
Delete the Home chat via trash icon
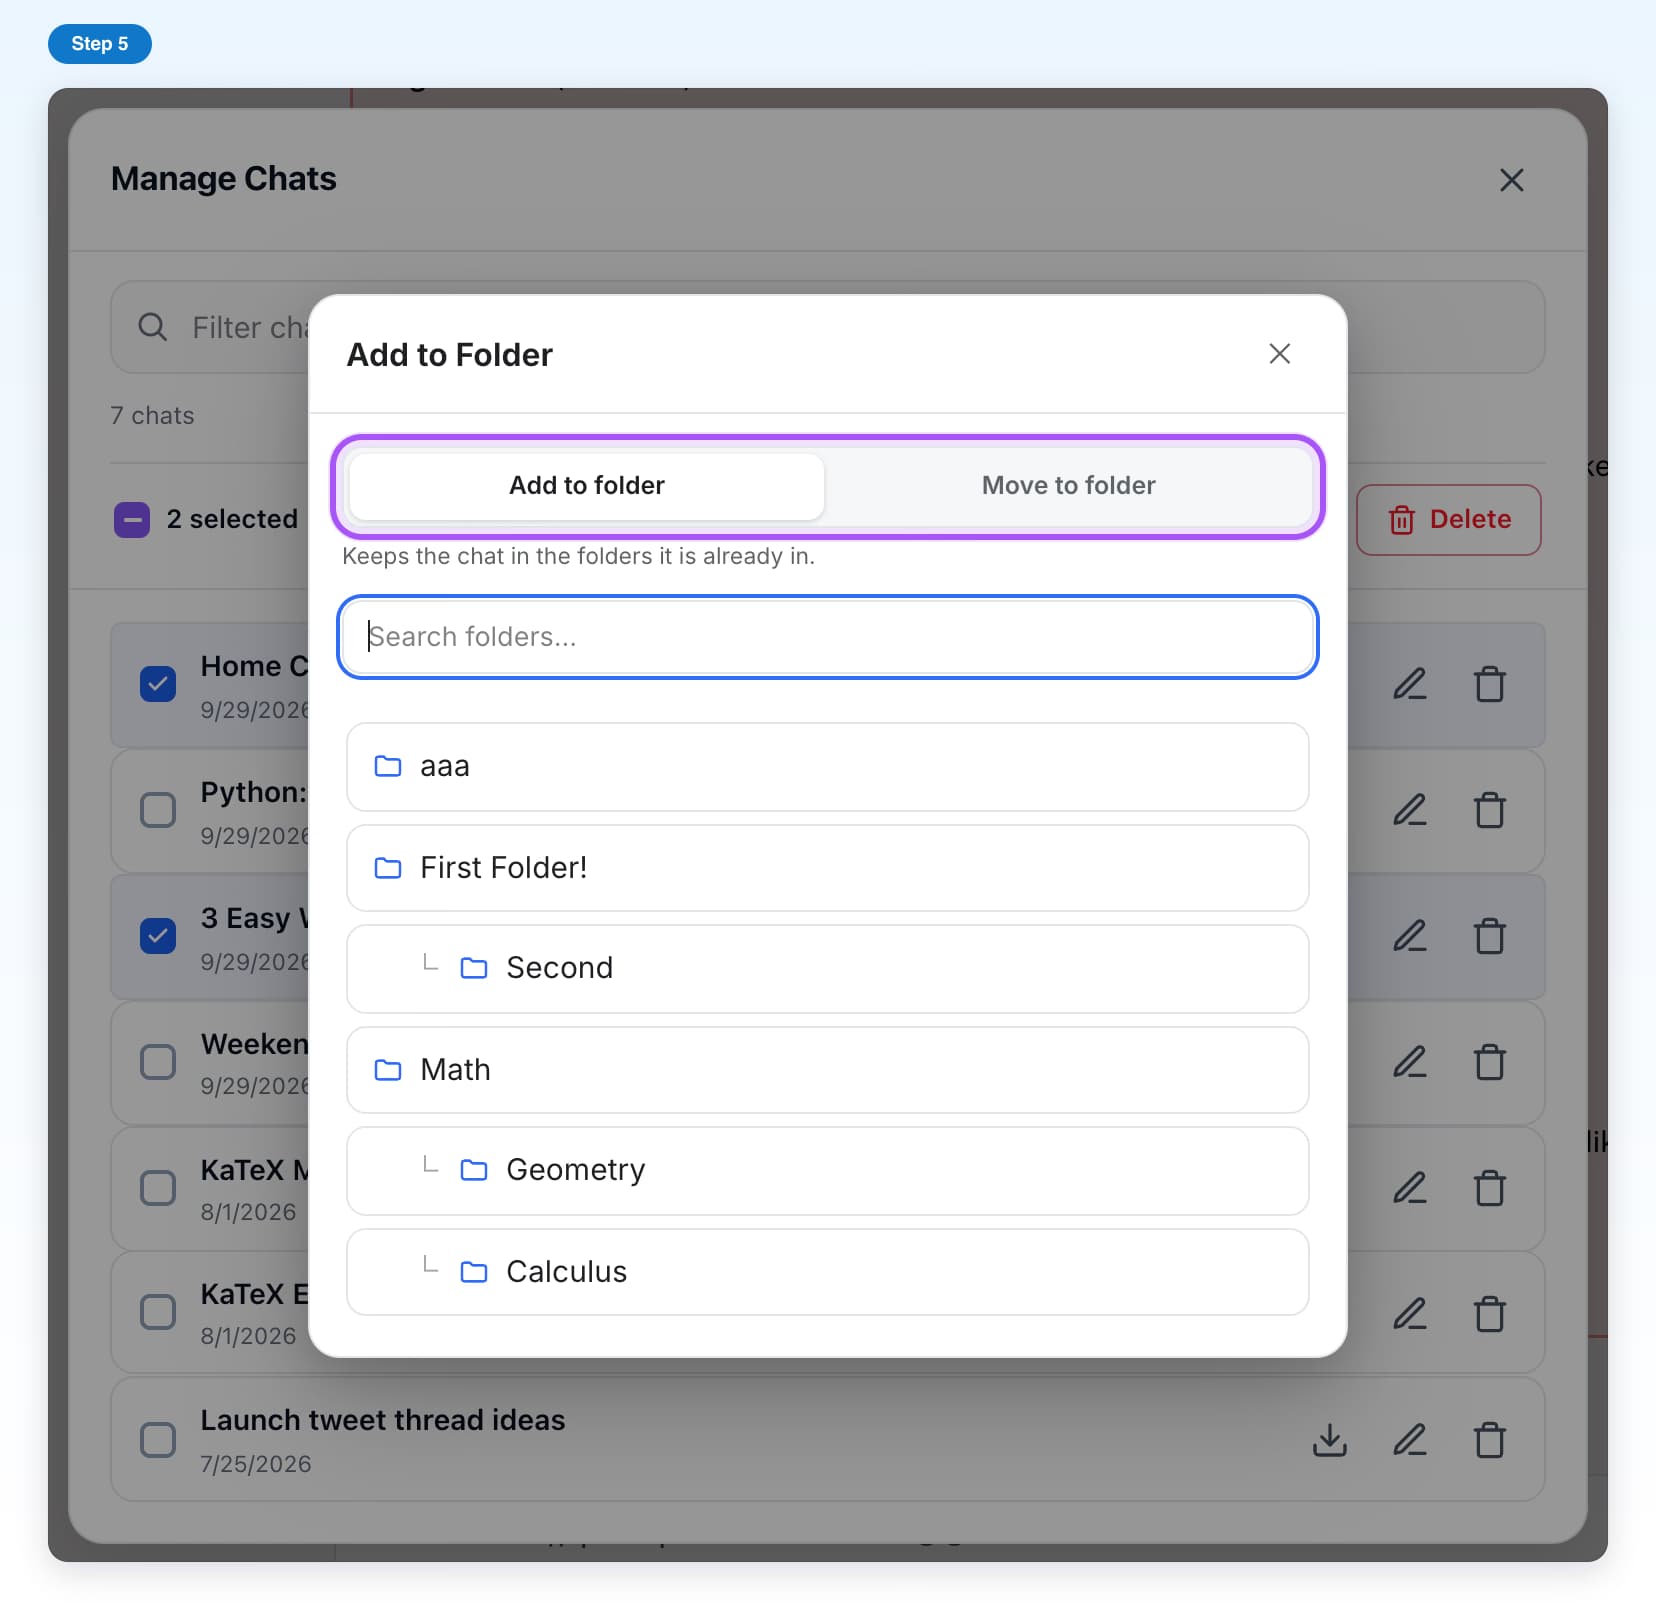click(1490, 684)
